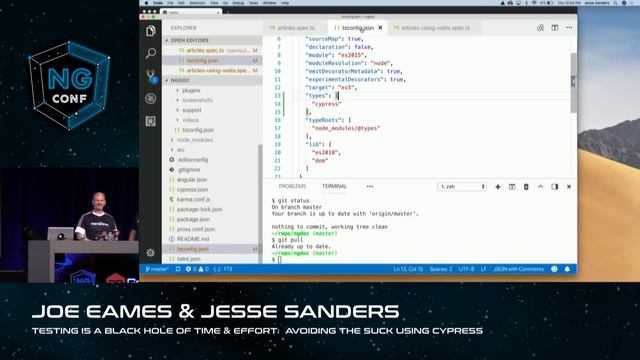Open the macOS Spotlight search icon
The width and height of the screenshot is (640, 360).
click(x=616, y=3)
